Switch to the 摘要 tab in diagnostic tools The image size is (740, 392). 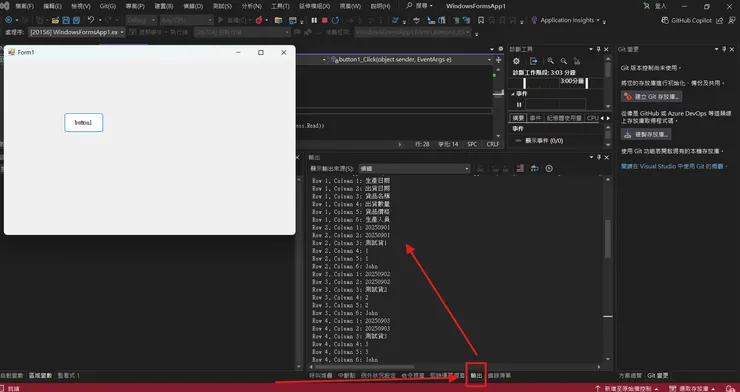click(518, 118)
